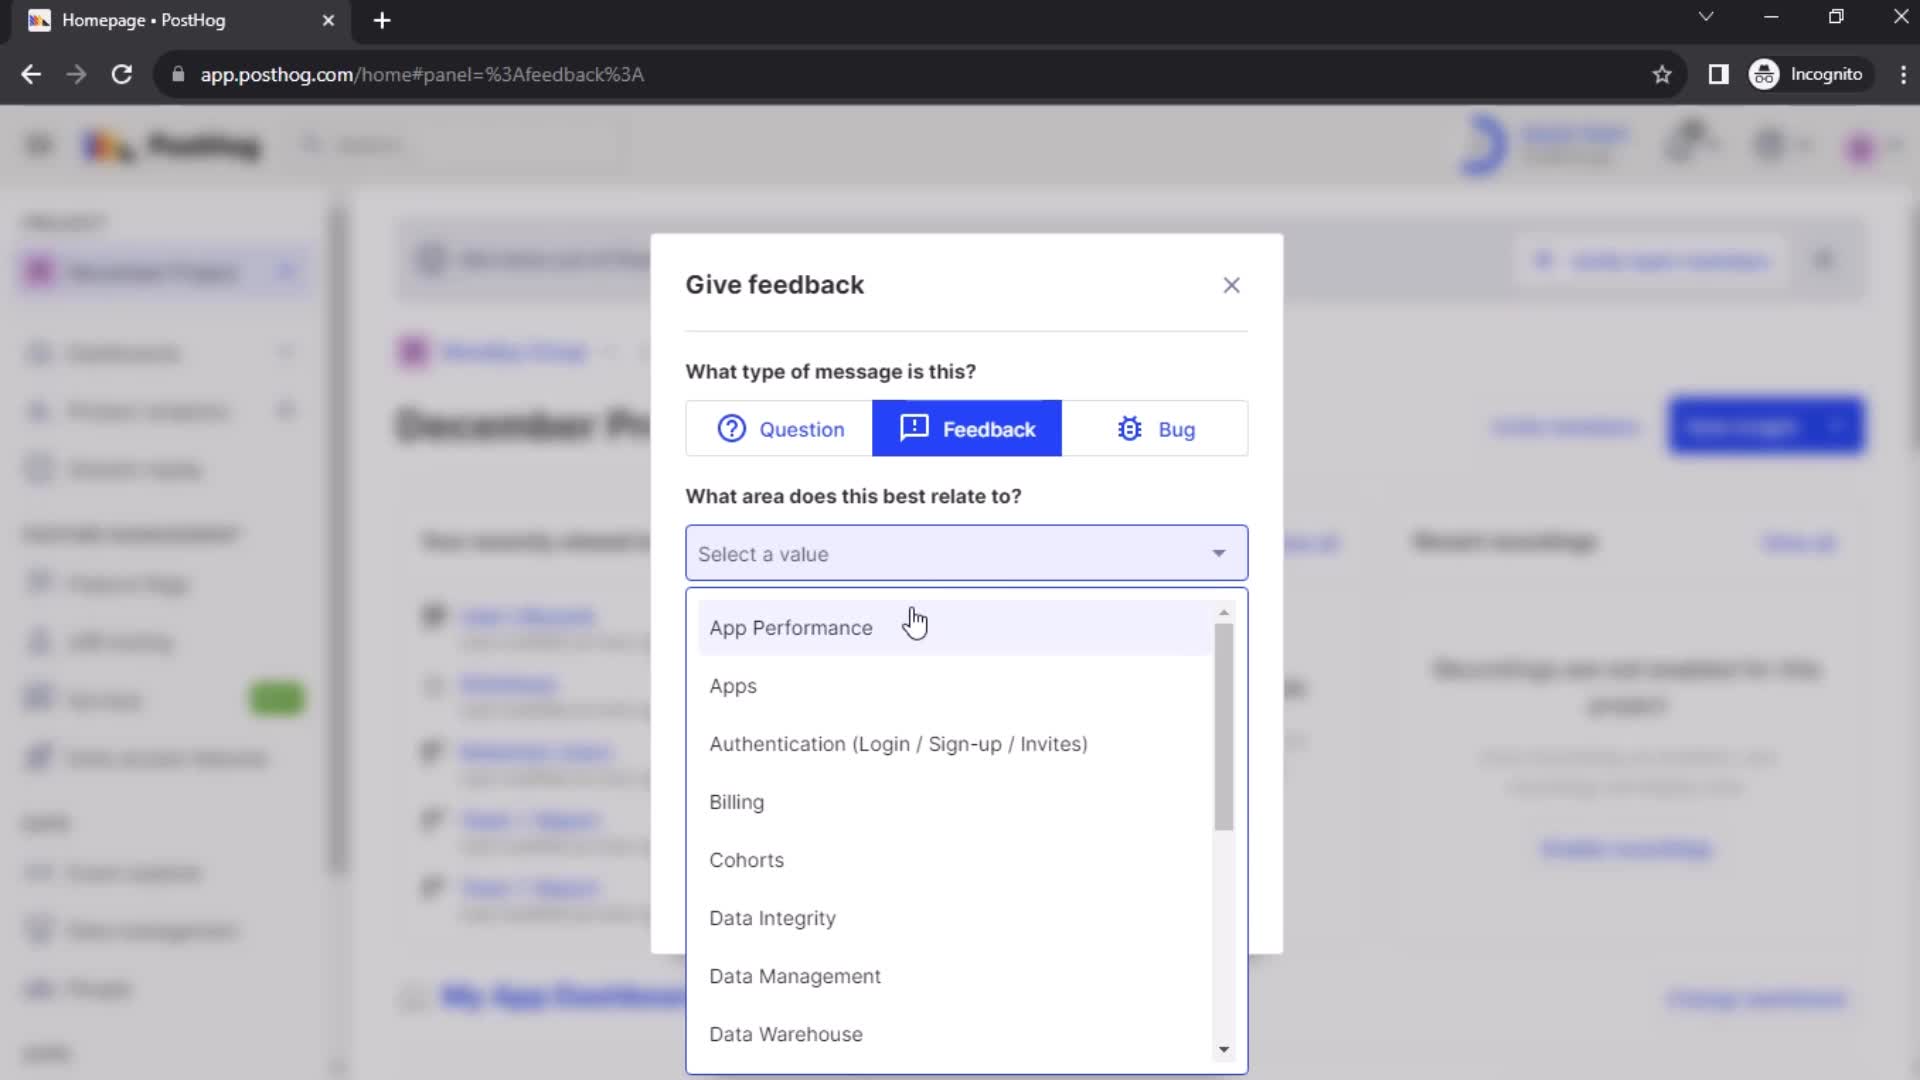Choose Cohorts from the area list
The image size is (1920, 1080).
coord(954,860)
